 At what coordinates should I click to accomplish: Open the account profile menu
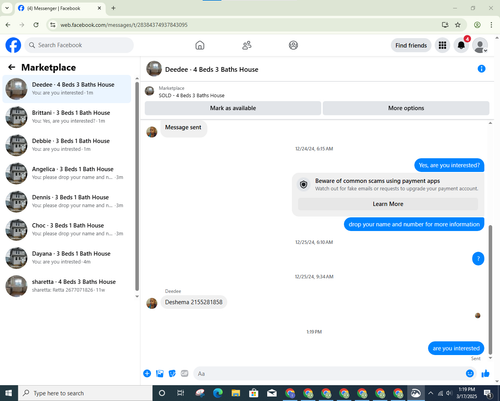pos(480,45)
